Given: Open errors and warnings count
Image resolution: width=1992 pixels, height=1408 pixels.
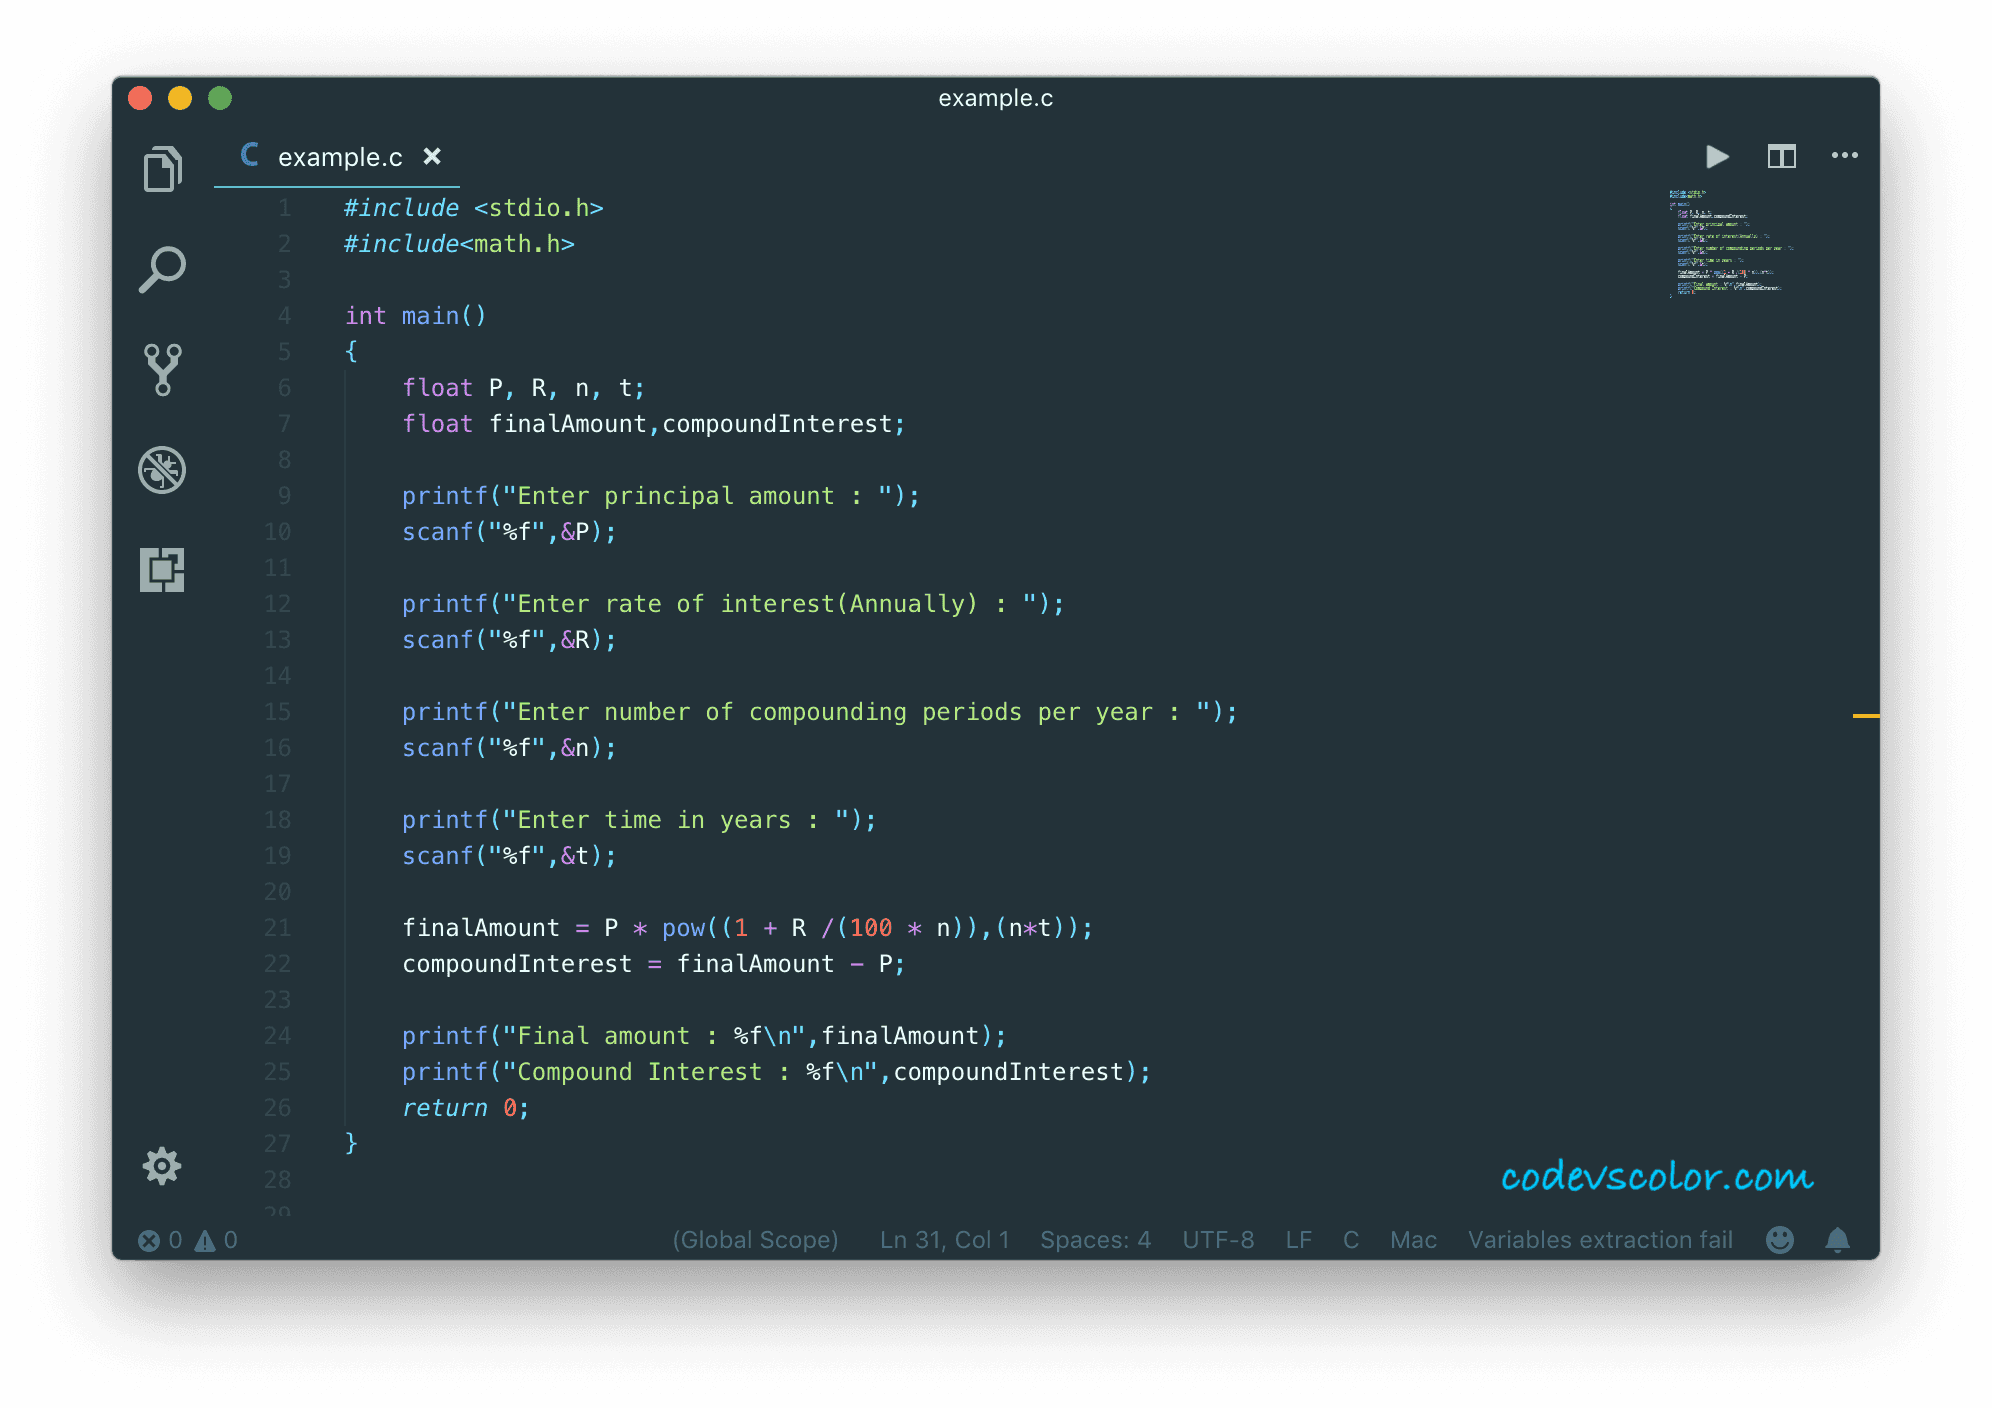Looking at the screenshot, I should pyautogui.click(x=188, y=1240).
